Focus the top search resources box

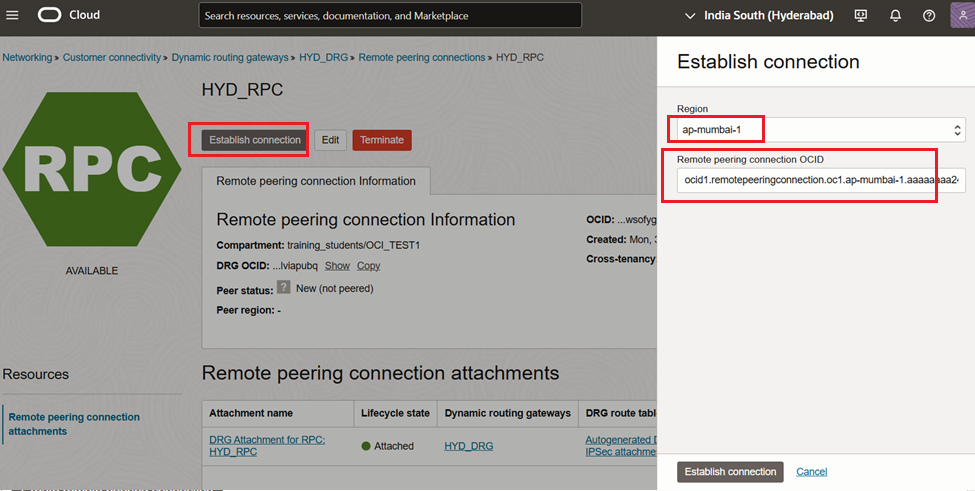[x=390, y=16]
